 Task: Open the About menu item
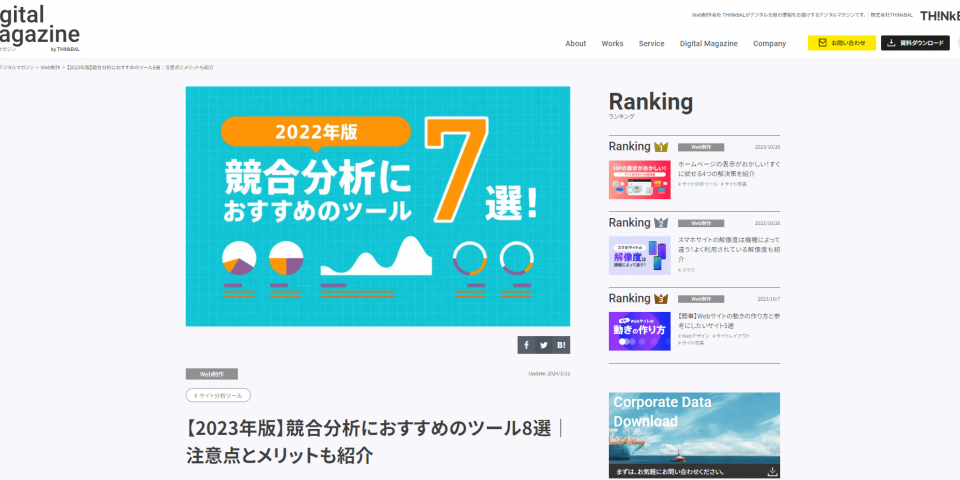tap(576, 43)
